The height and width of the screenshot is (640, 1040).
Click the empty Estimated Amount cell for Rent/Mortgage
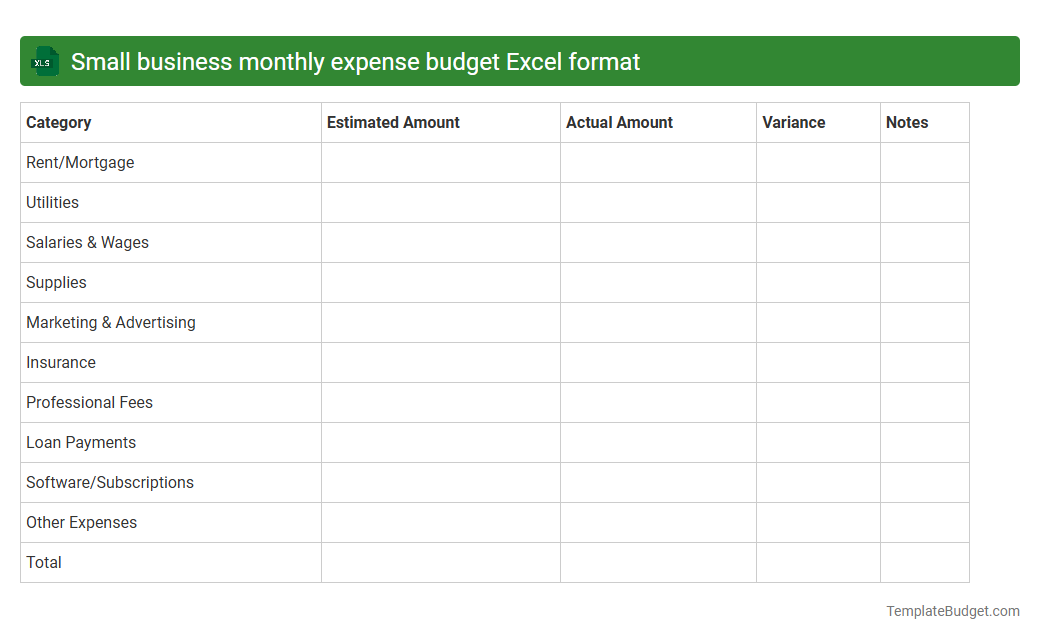point(440,162)
